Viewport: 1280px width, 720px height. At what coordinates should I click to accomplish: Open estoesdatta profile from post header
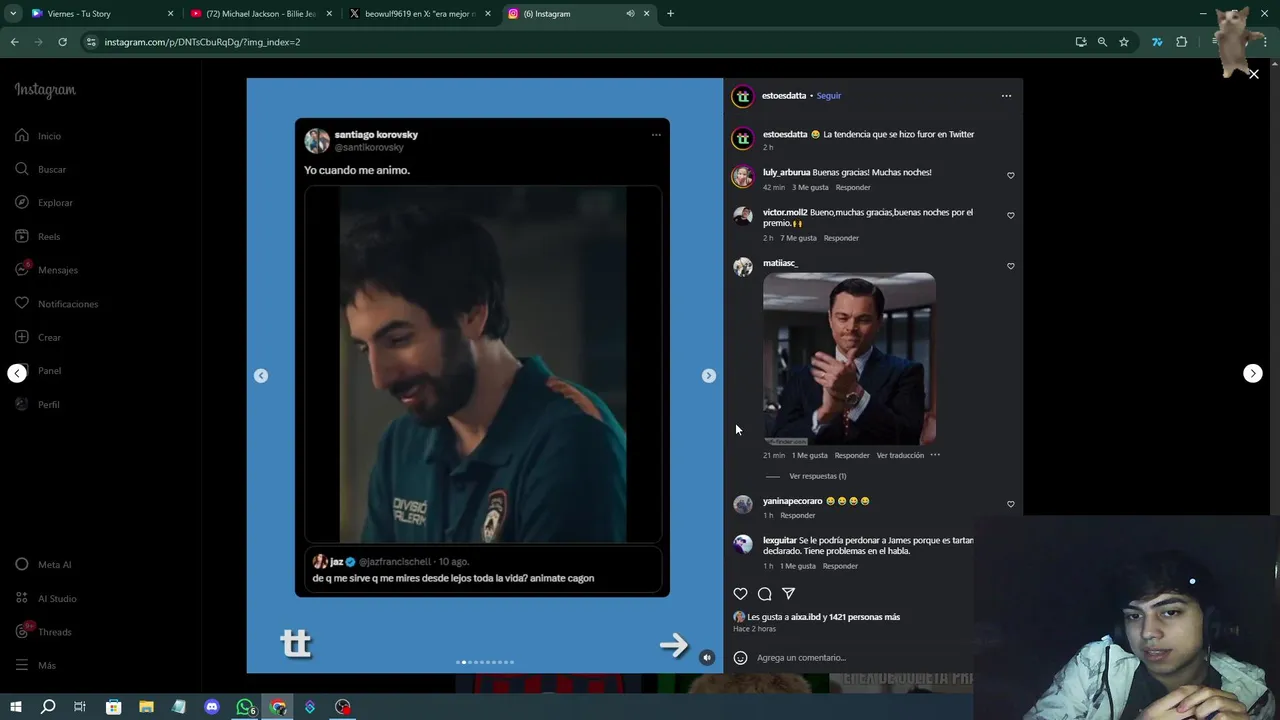click(784, 96)
